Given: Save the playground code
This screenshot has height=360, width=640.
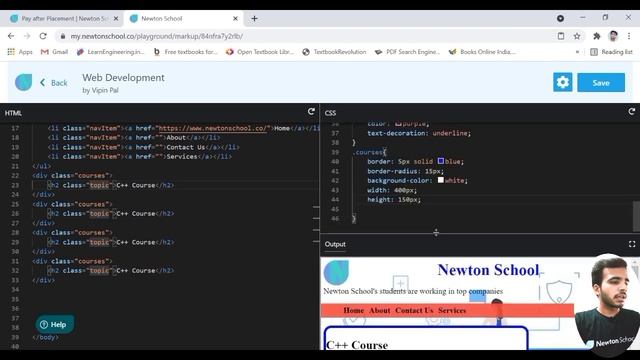Looking at the screenshot, I should click(x=601, y=82).
